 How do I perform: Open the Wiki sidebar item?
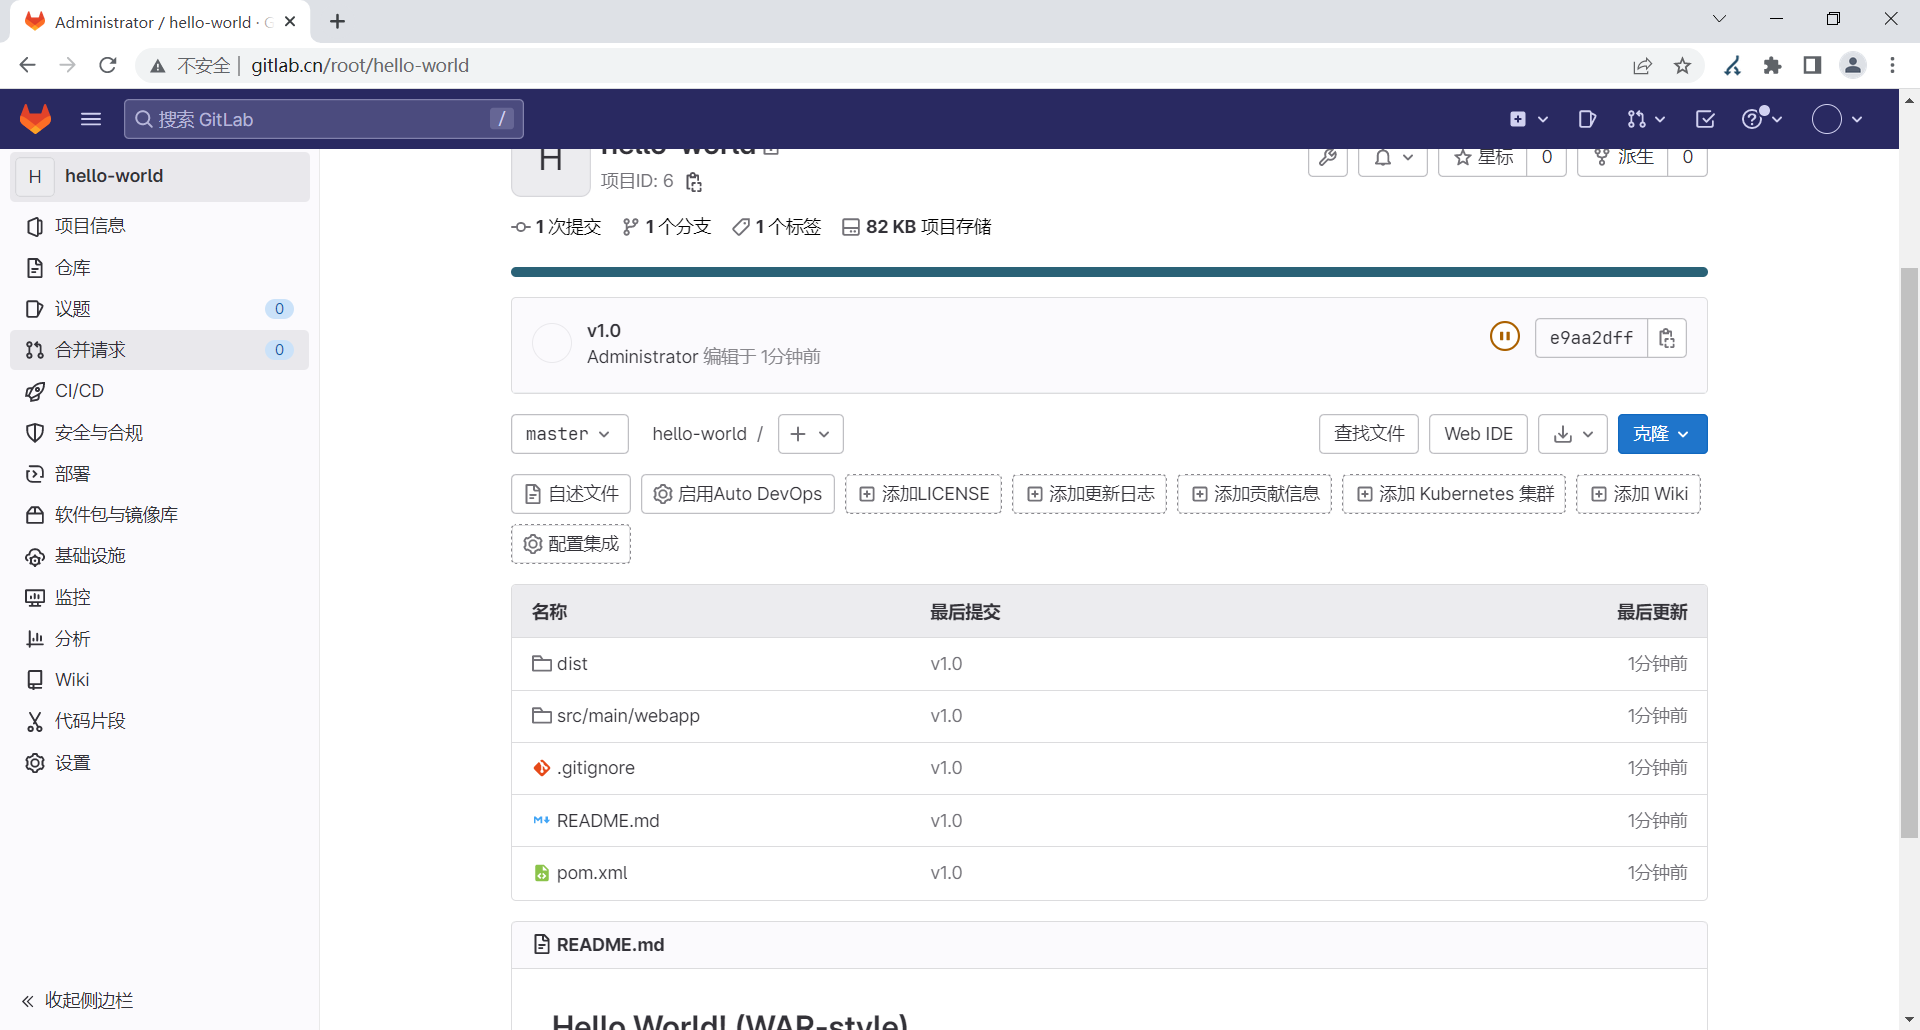(x=160, y=680)
